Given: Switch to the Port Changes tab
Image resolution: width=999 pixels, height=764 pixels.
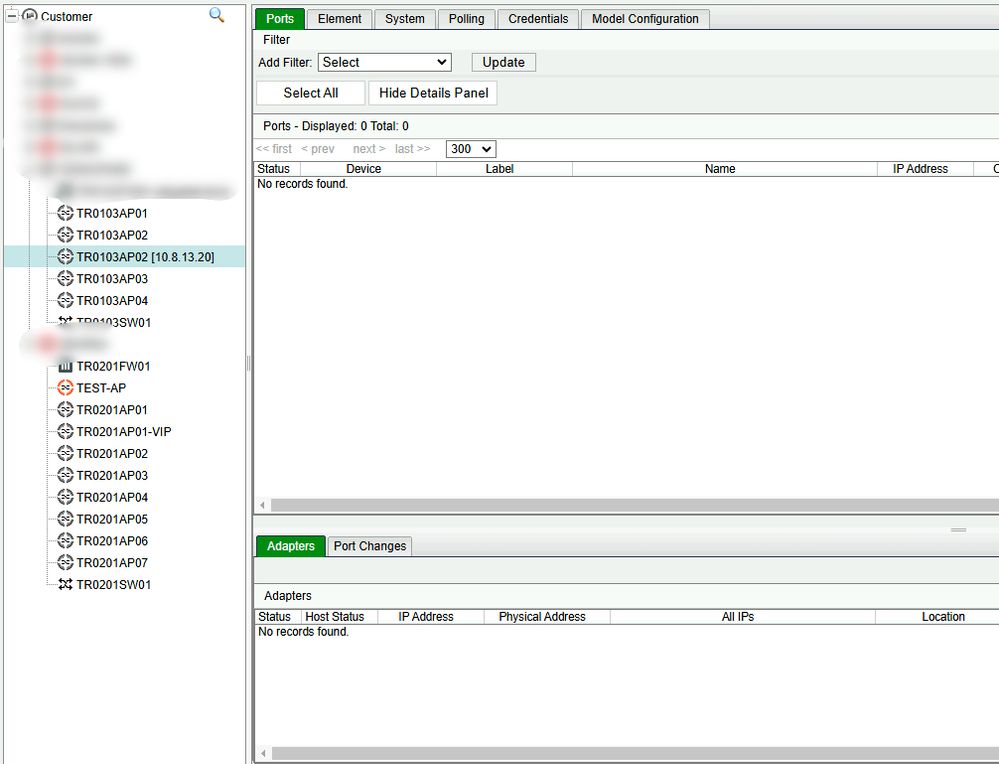Looking at the screenshot, I should click(x=370, y=546).
